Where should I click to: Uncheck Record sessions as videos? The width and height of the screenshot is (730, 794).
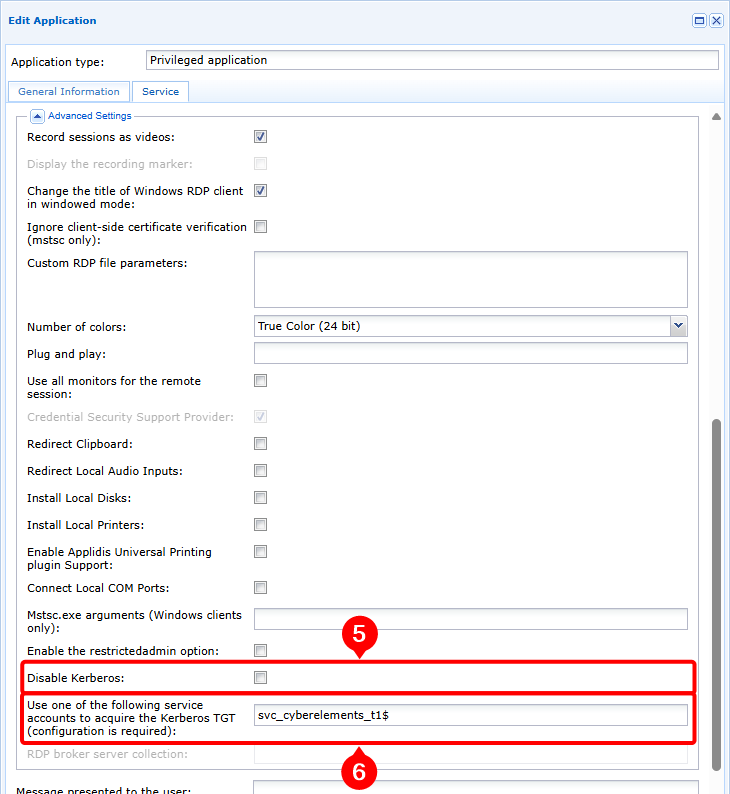[x=260, y=137]
